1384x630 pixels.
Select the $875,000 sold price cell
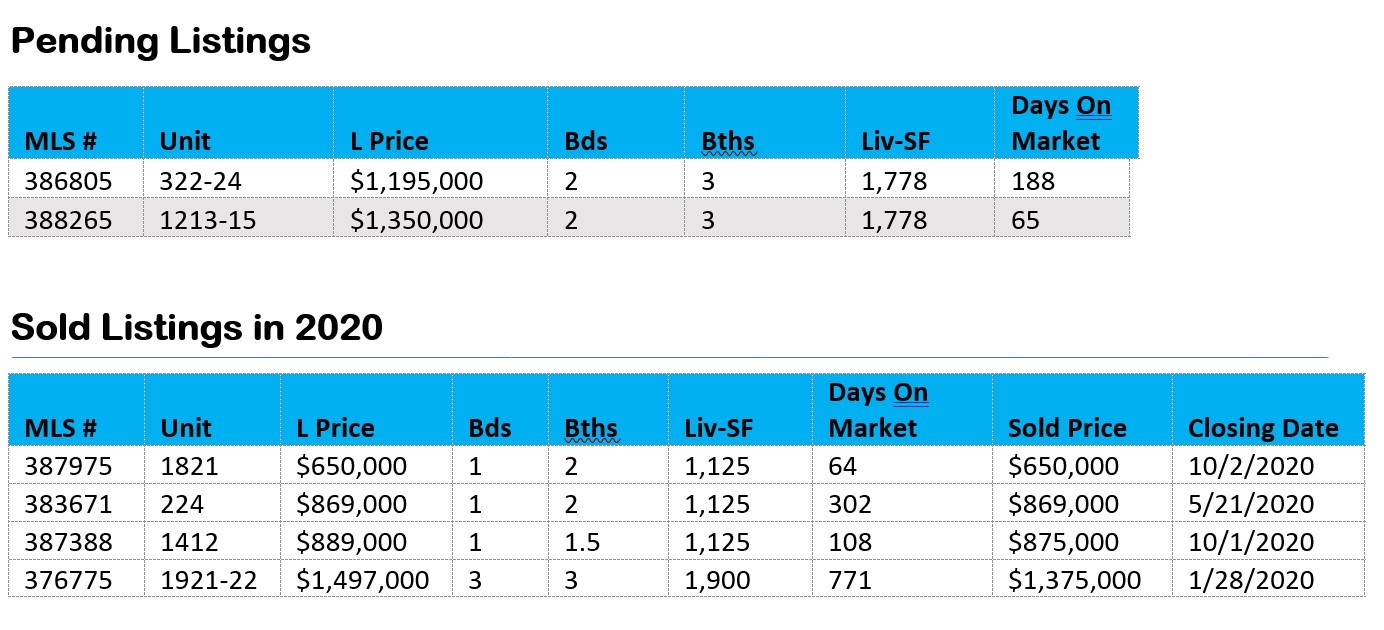(1063, 542)
